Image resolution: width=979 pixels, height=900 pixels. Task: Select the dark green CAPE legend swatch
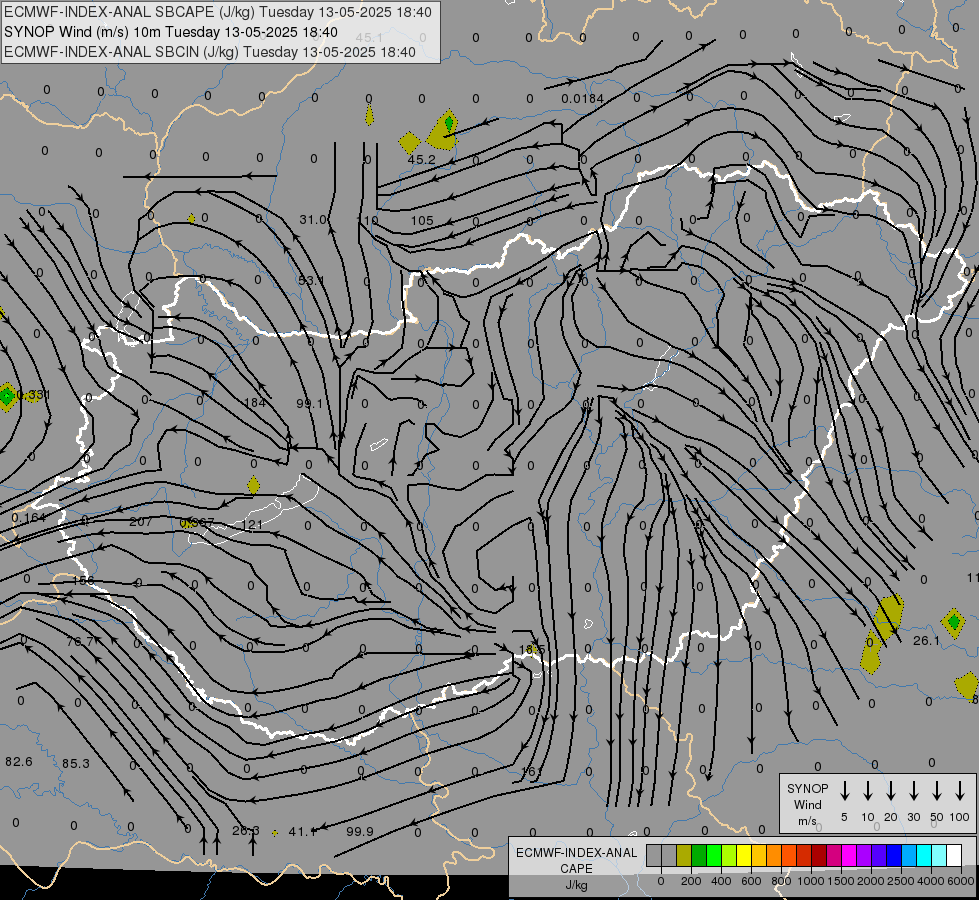click(x=699, y=856)
